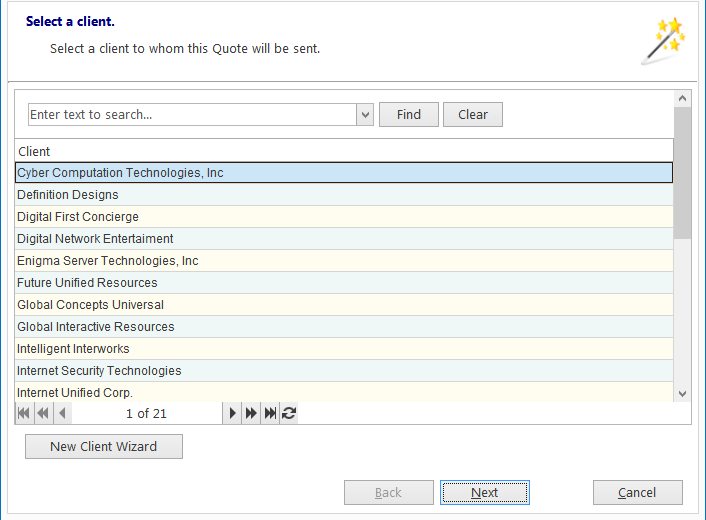The image size is (706, 520).
Task: Open the New Client Wizard
Action: click(104, 447)
